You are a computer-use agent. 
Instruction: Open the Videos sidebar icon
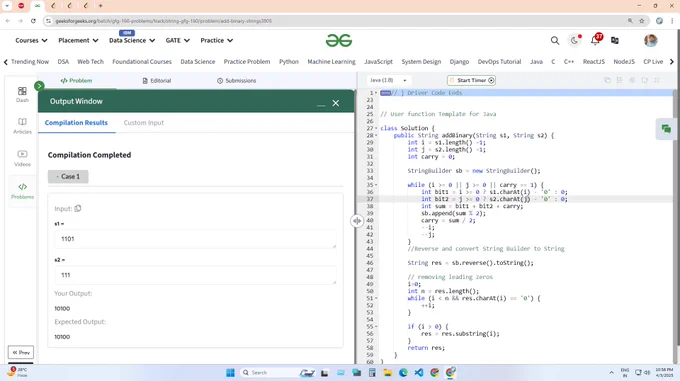click(22, 158)
